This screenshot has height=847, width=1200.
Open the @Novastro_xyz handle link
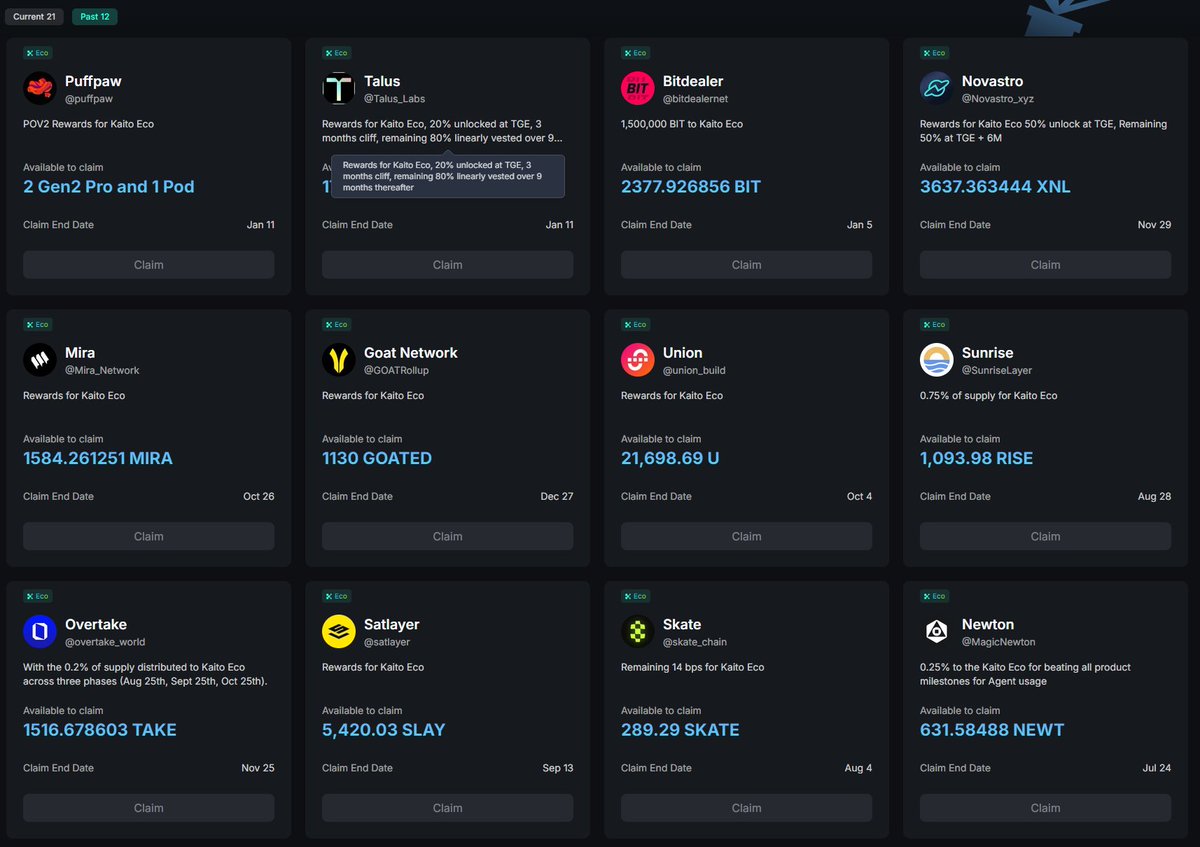click(998, 99)
